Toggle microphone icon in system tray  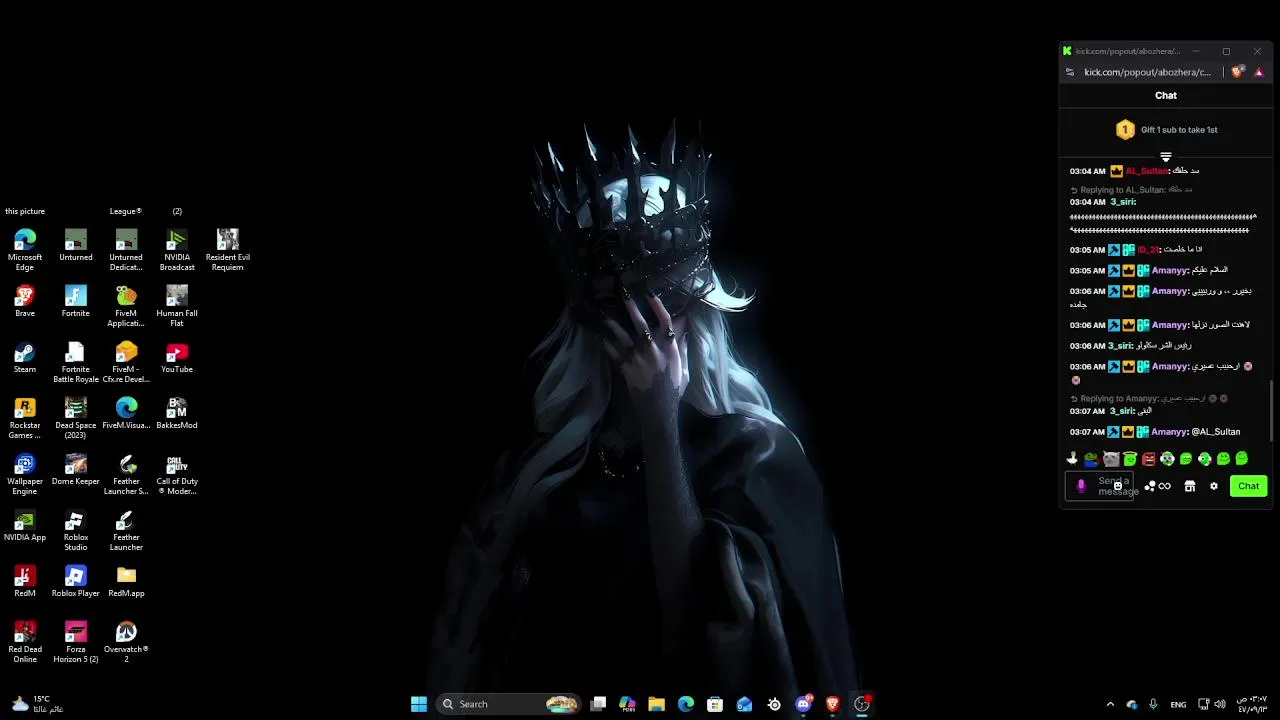coord(1153,704)
